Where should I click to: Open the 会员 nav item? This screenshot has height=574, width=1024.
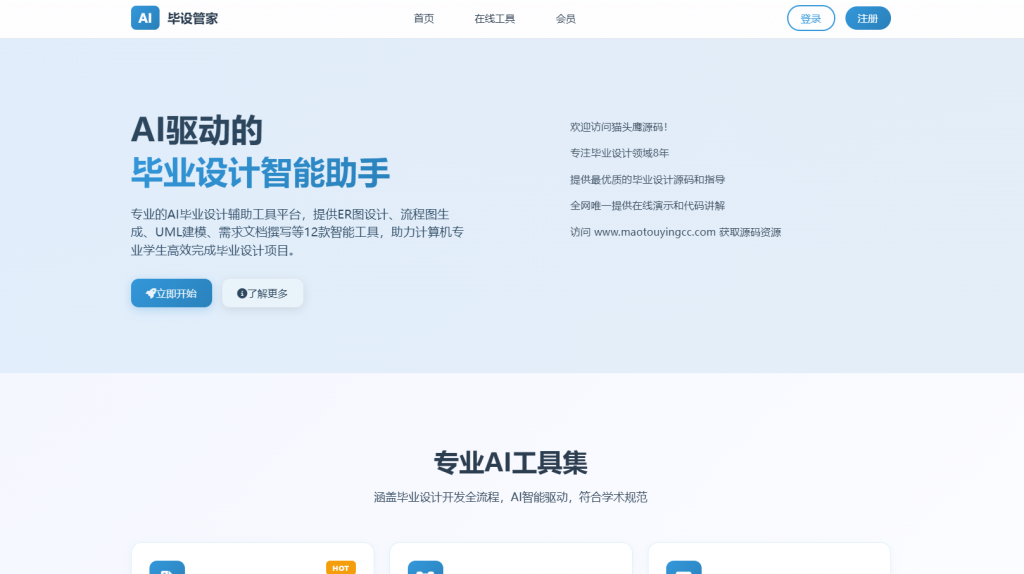[565, 19]
